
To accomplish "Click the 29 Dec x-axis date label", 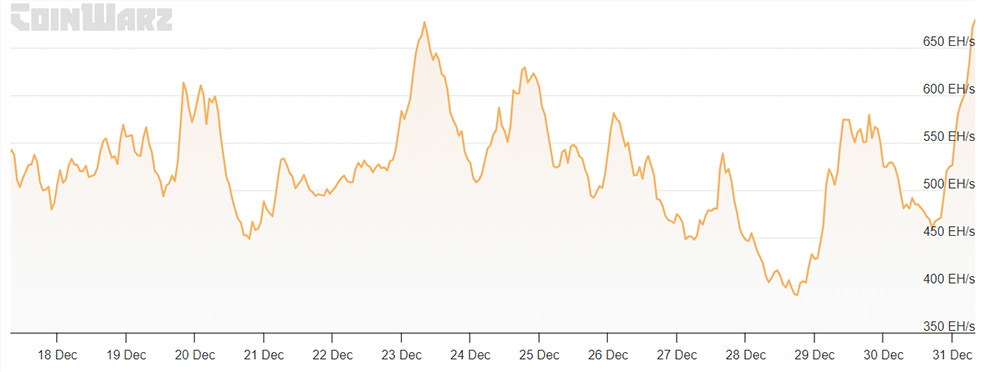I will click(x=815, y=355).
